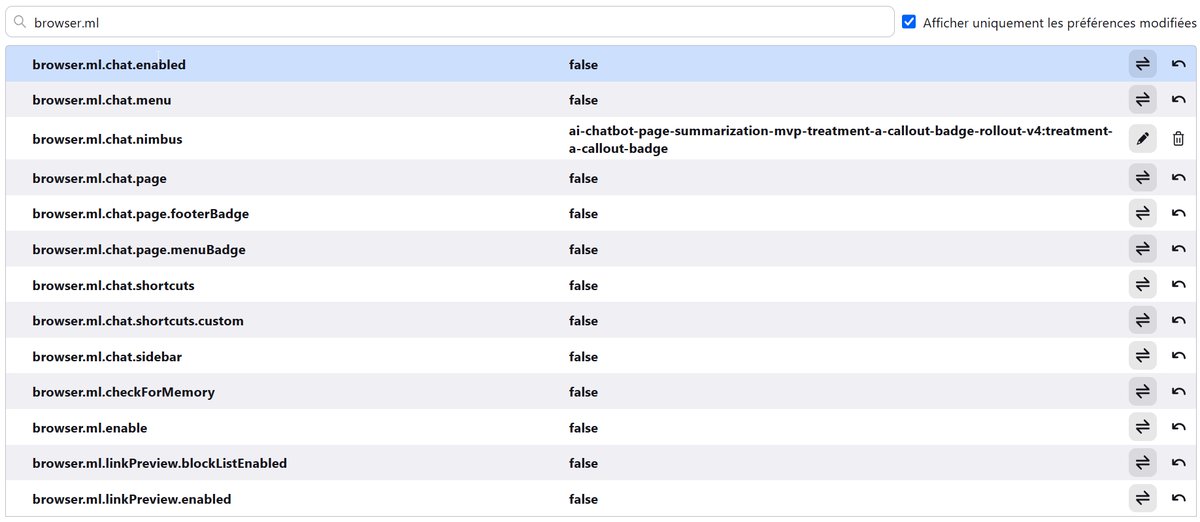Select the browser.ml.chat.page name text
This screenshot has width=1200, height=522.
click(99, 178)
